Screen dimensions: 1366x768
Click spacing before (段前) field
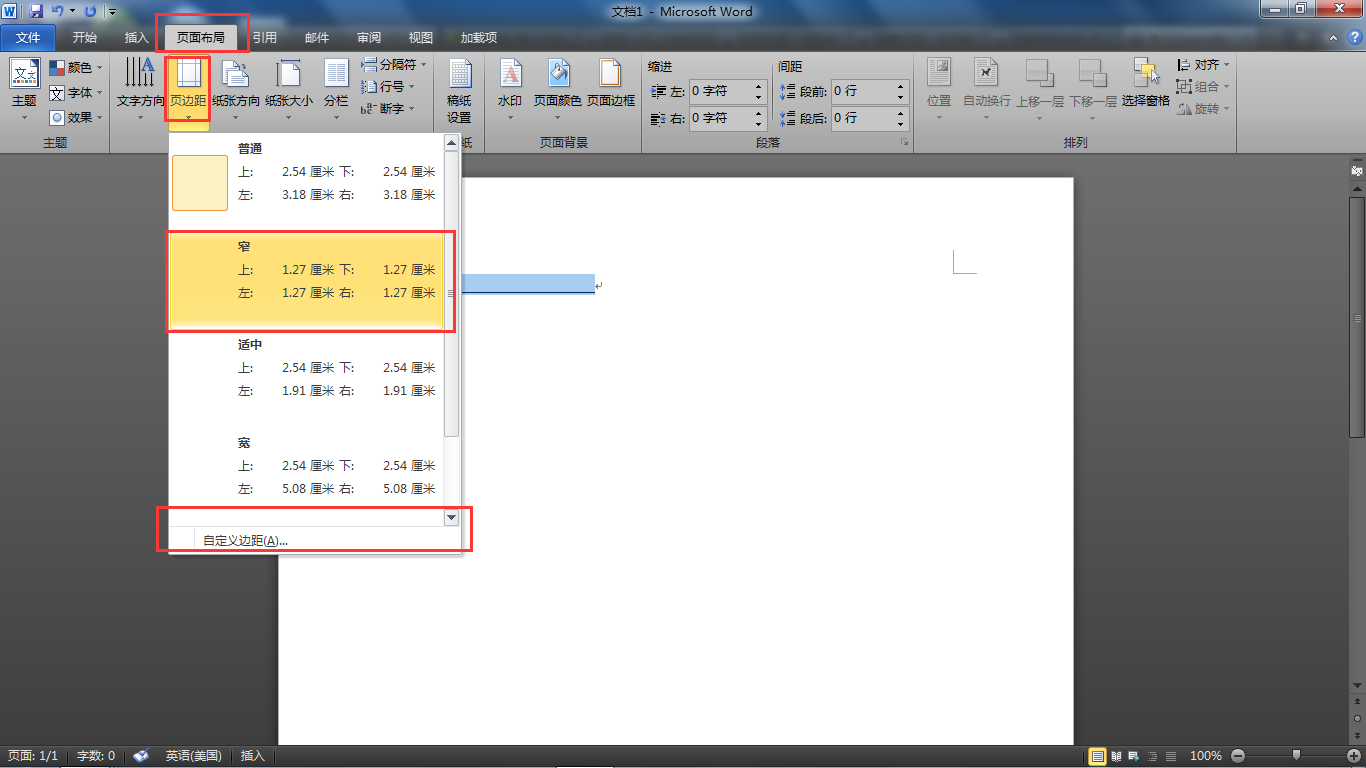point(862,91)
